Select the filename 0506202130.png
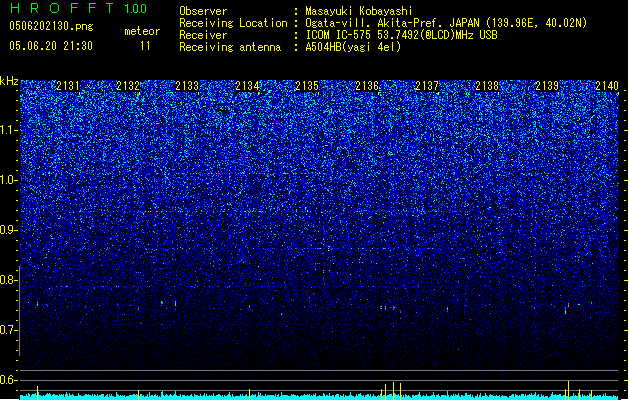629x400 pixels. [x=51, y=26]
